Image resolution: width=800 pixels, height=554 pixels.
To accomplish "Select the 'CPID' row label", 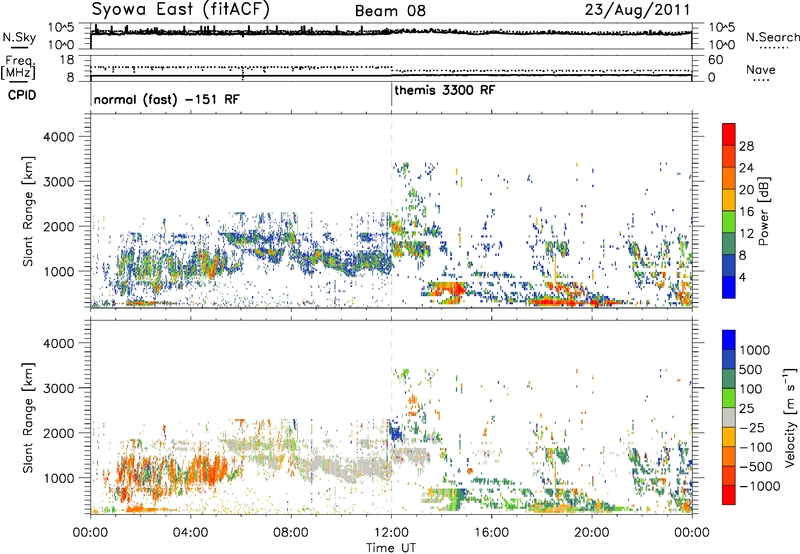I will tap(22, 95).
